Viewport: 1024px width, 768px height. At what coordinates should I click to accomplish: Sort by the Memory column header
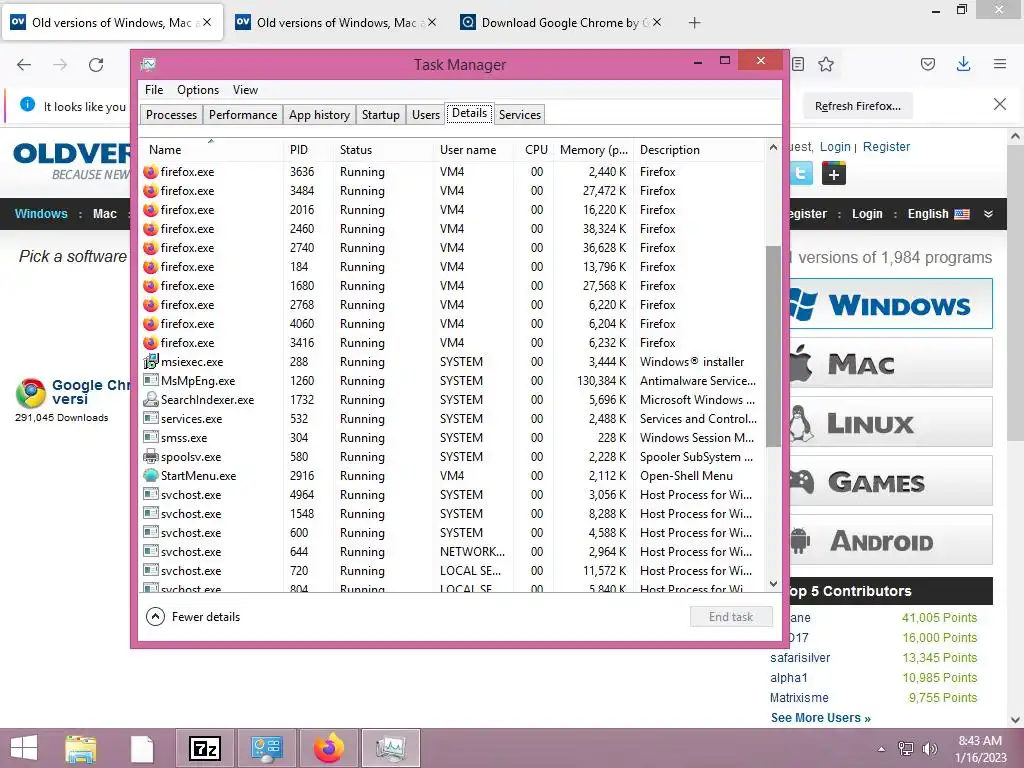(x=594, y=150)
